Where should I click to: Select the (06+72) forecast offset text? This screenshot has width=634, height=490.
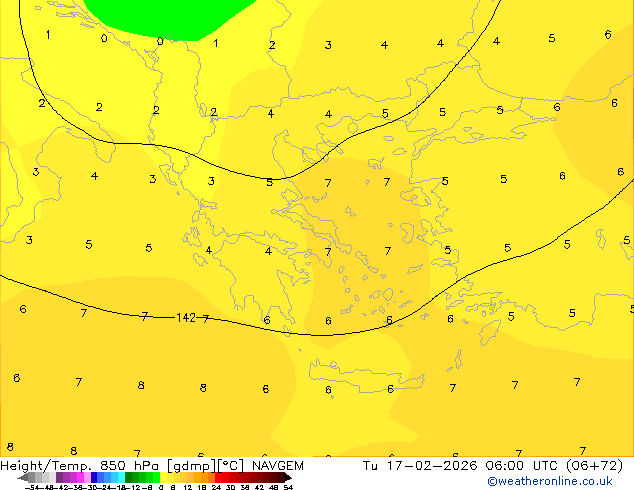pyautogui.click(x=594, y=466)
